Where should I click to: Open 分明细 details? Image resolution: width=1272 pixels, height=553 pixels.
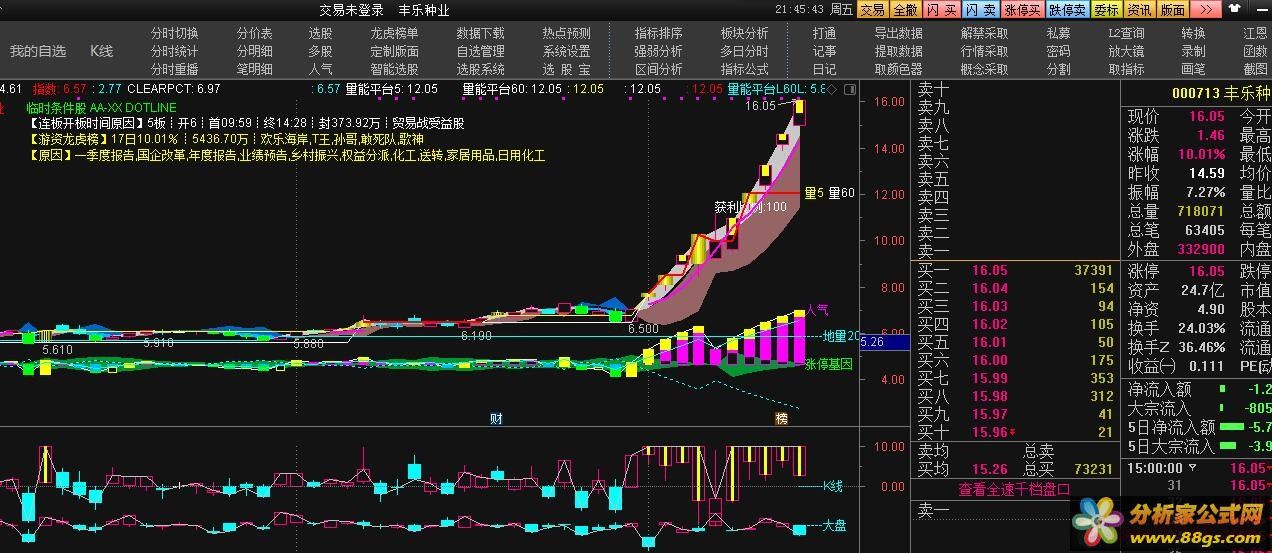click(254, 51)
